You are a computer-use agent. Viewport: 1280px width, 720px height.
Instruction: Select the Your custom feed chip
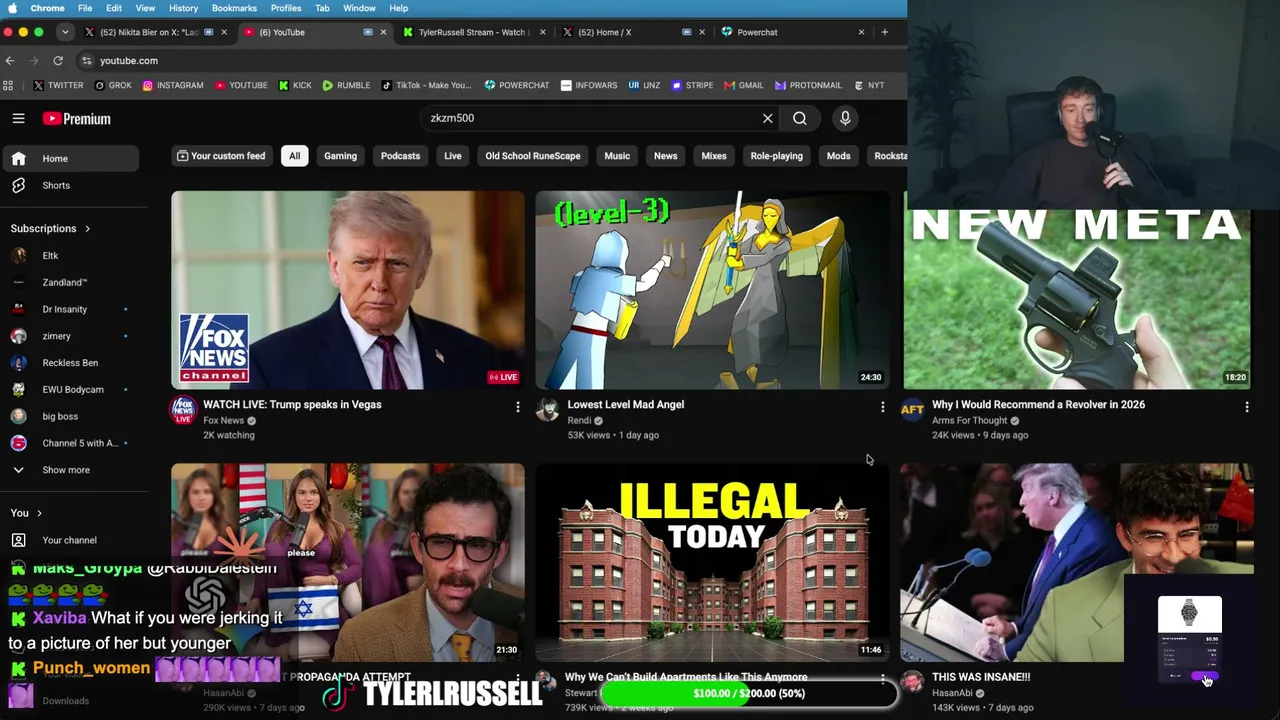point(221,156)
